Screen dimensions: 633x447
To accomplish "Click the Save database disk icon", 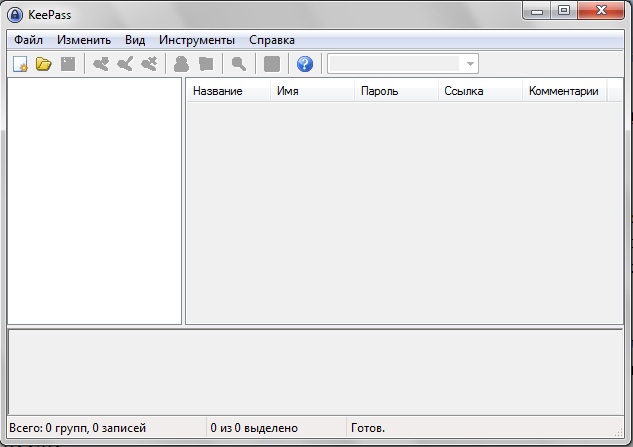I will click(67, 64).
